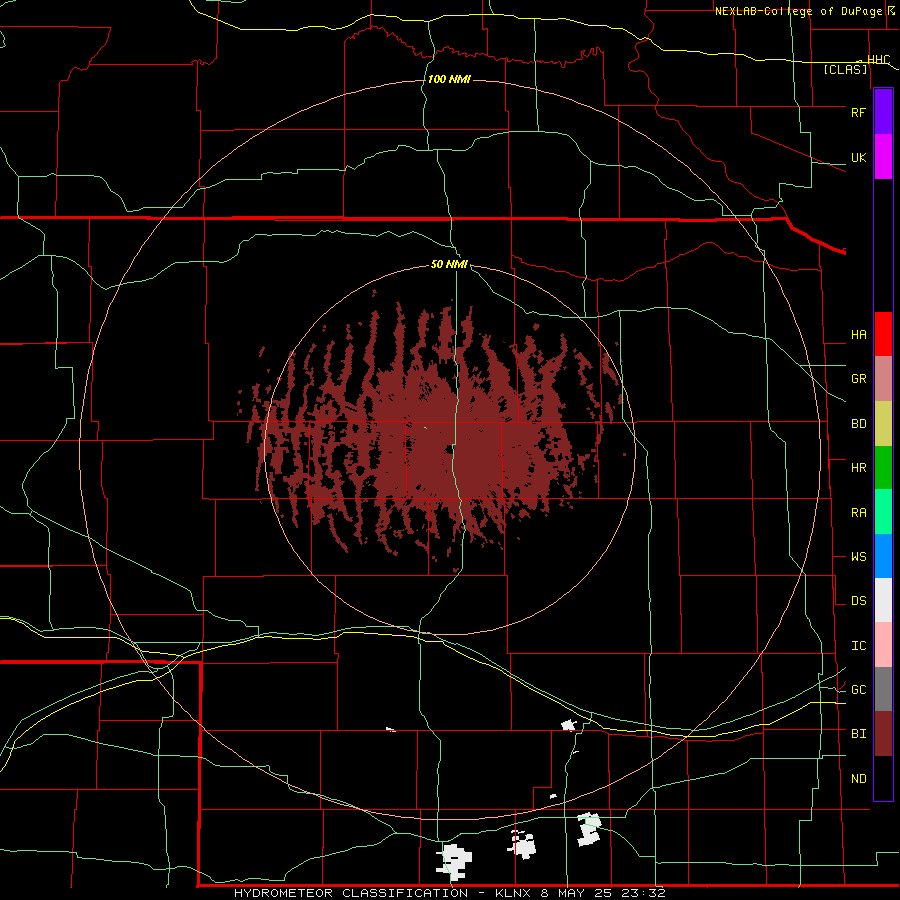Click the 'GR' legend label
The width and height of the screenshot is (900, 900).
coord(859,379)
